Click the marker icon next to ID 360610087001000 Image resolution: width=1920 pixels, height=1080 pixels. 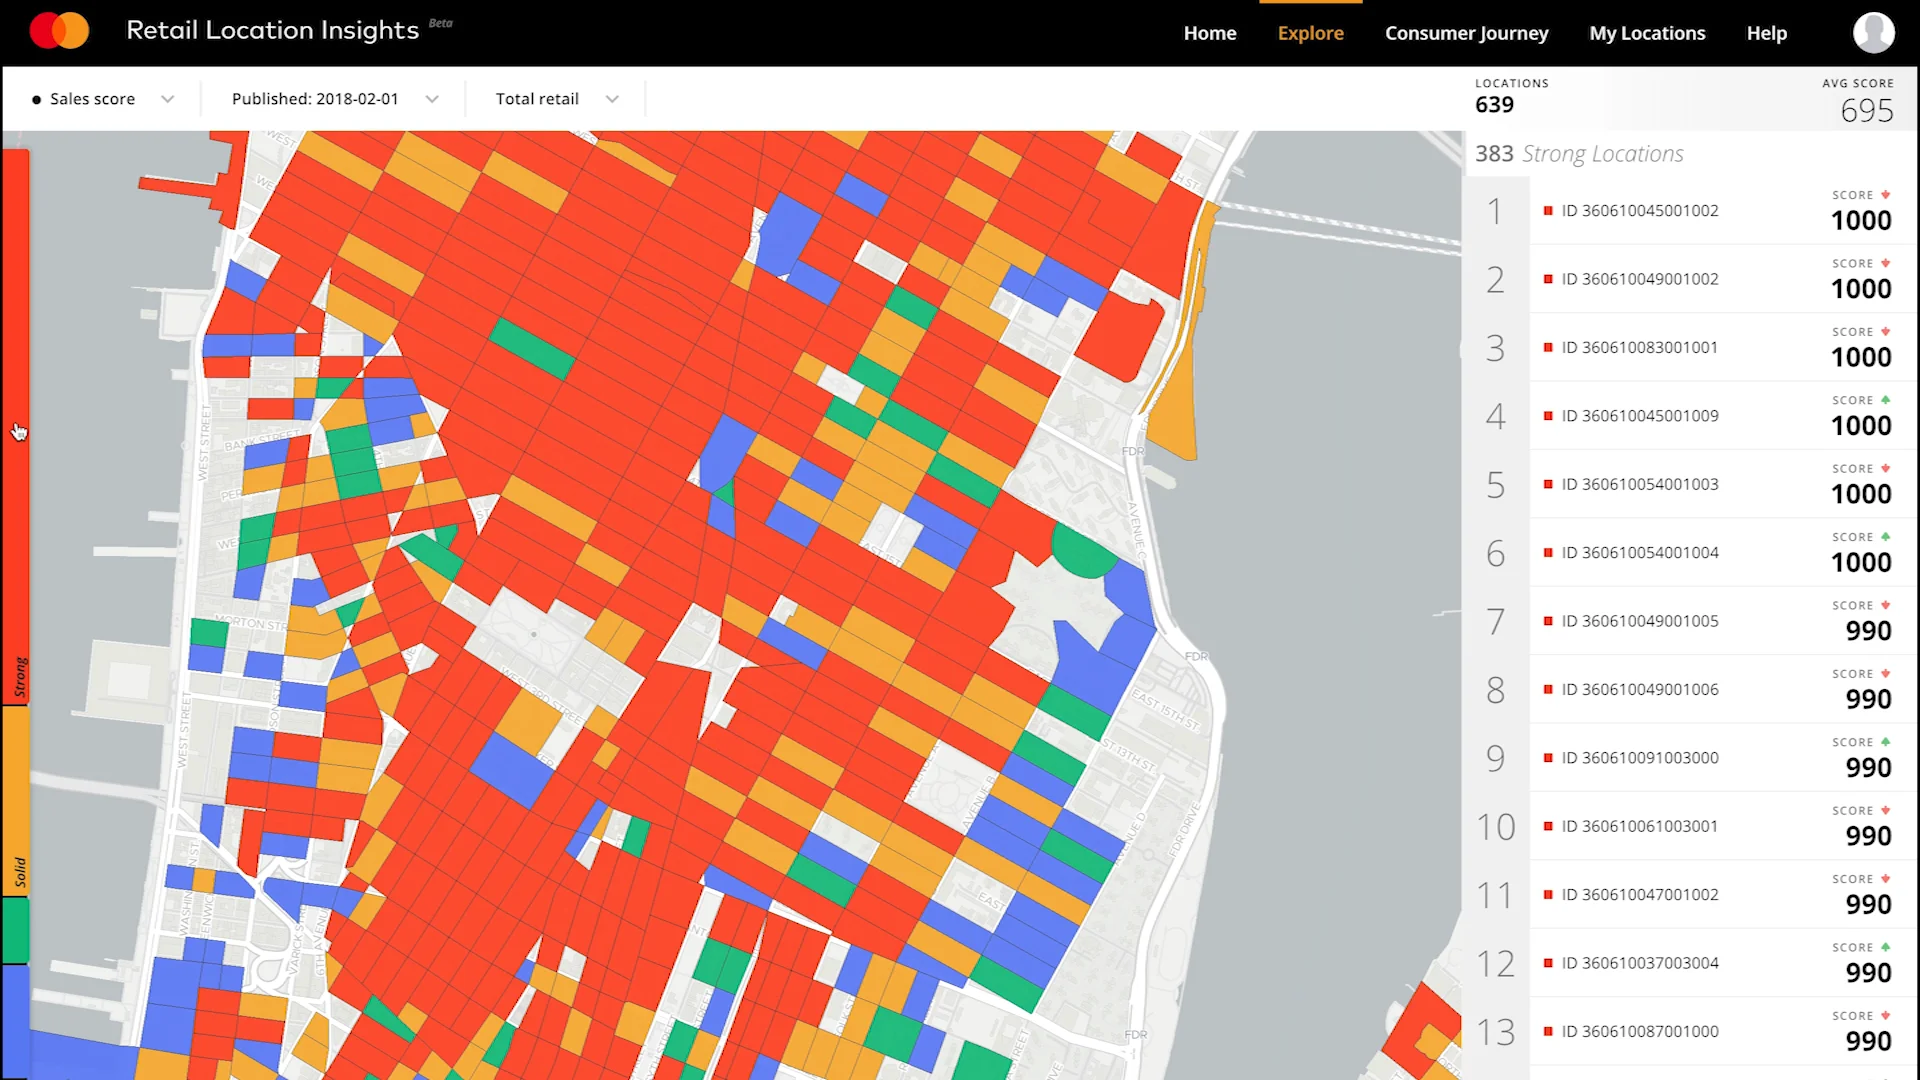tap(1547, 1031)
